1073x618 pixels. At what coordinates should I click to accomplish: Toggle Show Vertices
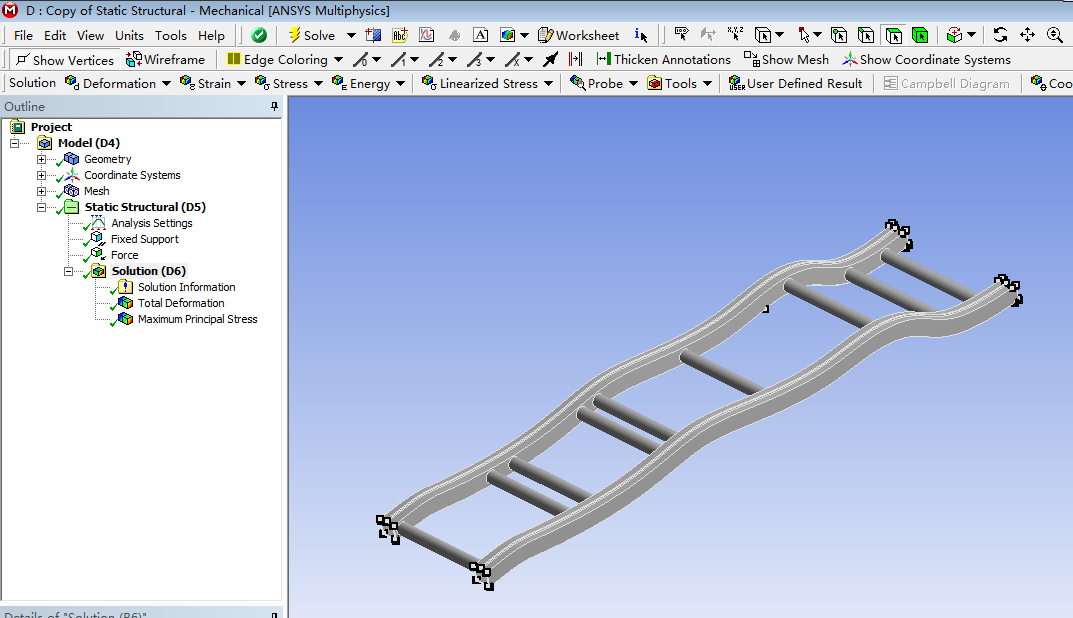tap(65, 60)
